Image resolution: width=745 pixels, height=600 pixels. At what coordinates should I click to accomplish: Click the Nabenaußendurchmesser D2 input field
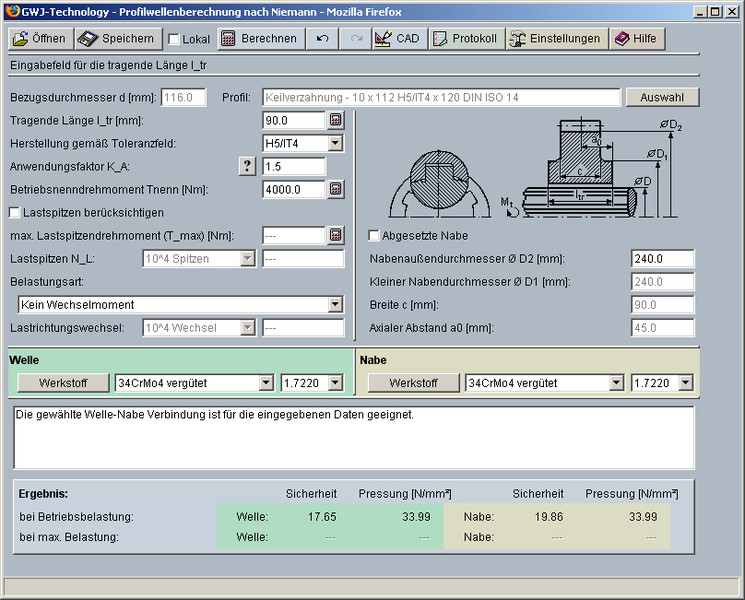(662, 259)
